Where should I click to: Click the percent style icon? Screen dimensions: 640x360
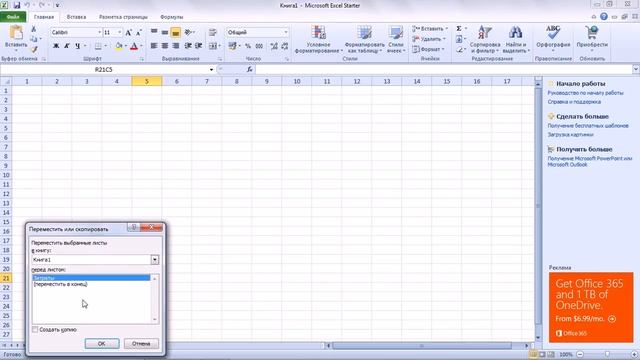(248, 46)
